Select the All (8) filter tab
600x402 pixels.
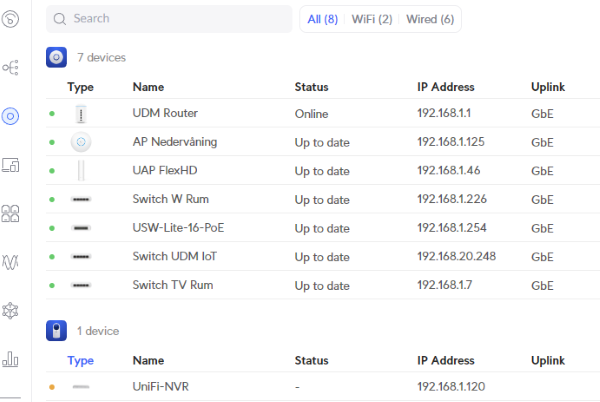(323, 19)
